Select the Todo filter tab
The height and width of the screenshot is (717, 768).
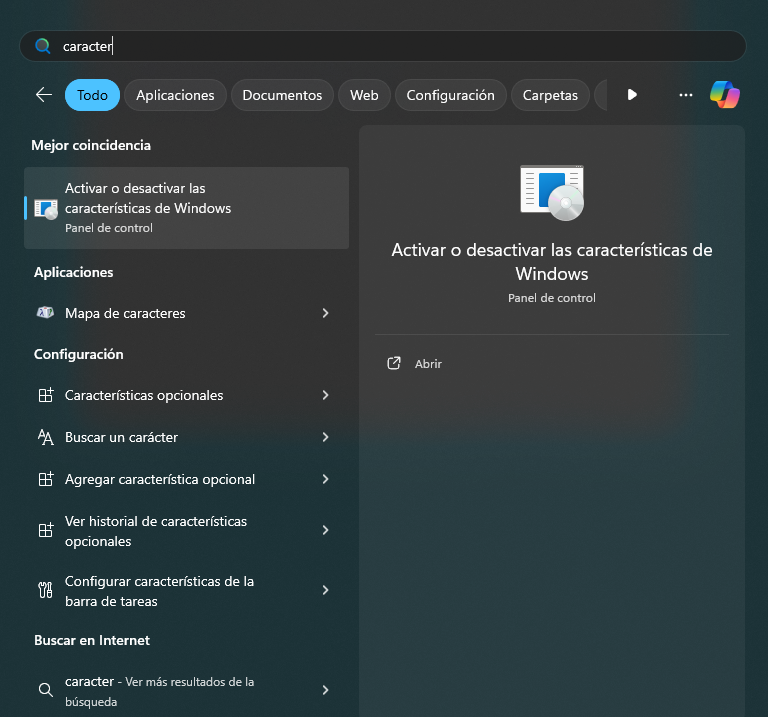(93, 95)
